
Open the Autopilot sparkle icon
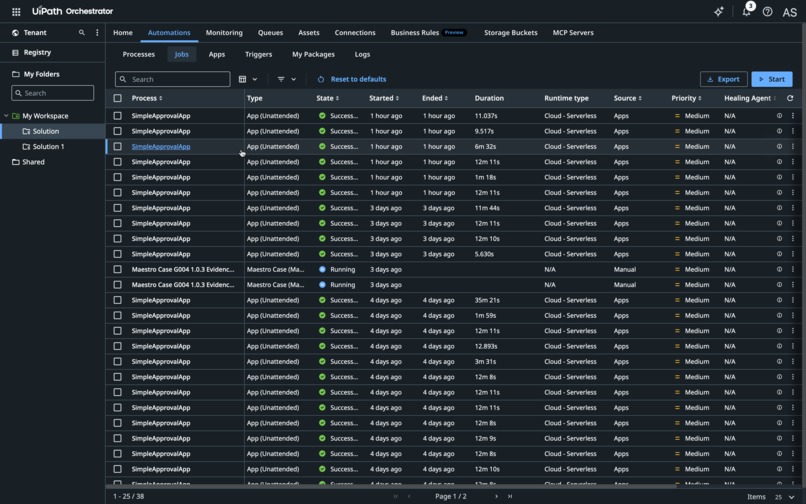[719, 11]
